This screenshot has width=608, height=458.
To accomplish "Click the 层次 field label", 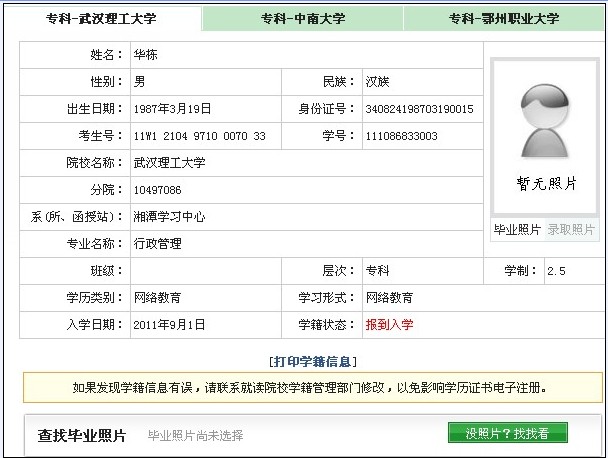I will tap(338, 271).
